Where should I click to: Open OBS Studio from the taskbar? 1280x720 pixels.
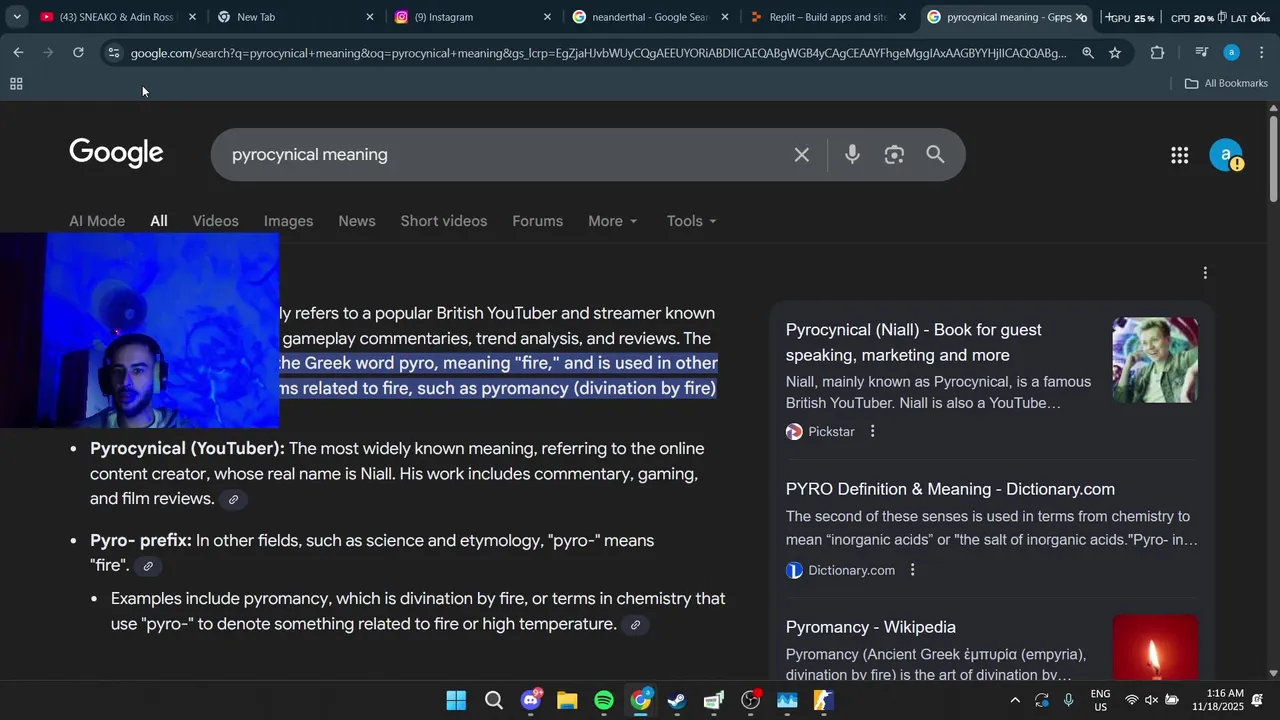[x=750, y=700]
